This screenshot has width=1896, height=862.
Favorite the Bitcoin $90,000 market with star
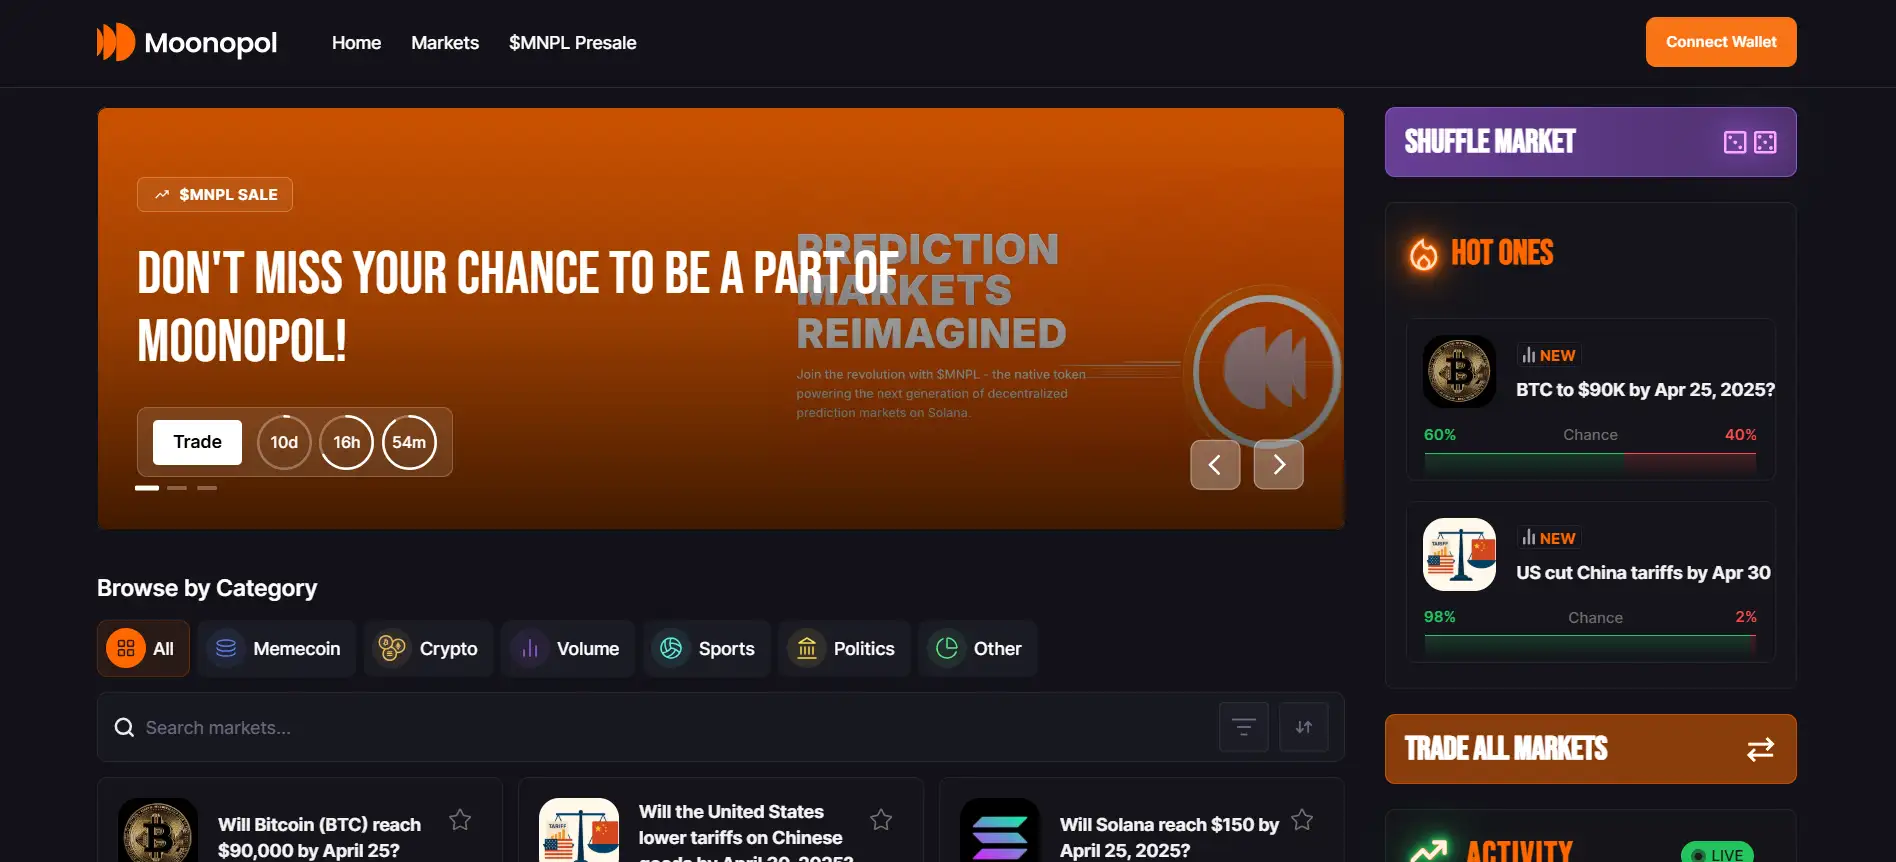click(x=460, y=820)
